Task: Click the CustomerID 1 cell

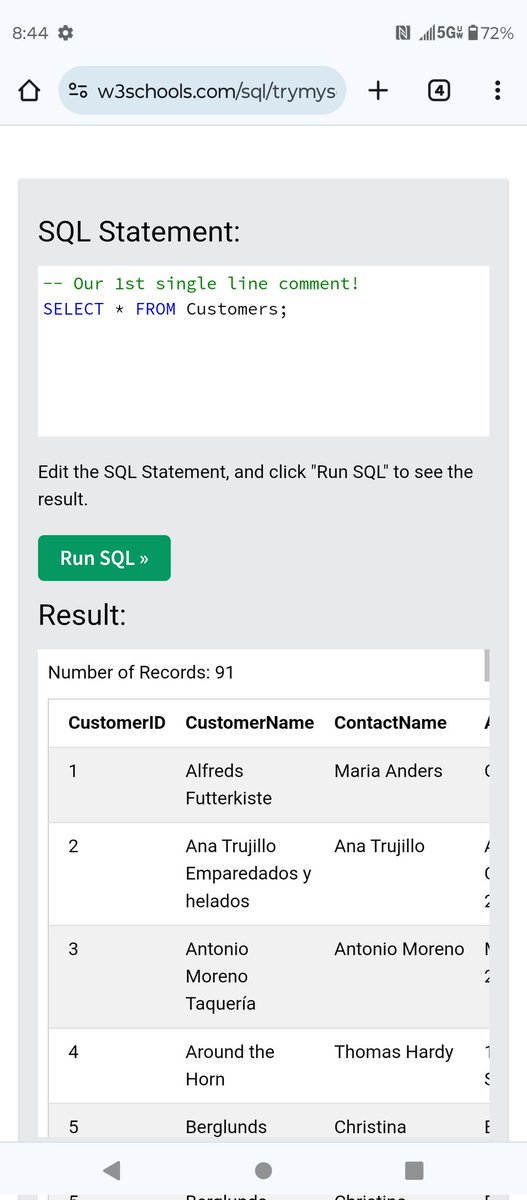Action: click(73, 771)
